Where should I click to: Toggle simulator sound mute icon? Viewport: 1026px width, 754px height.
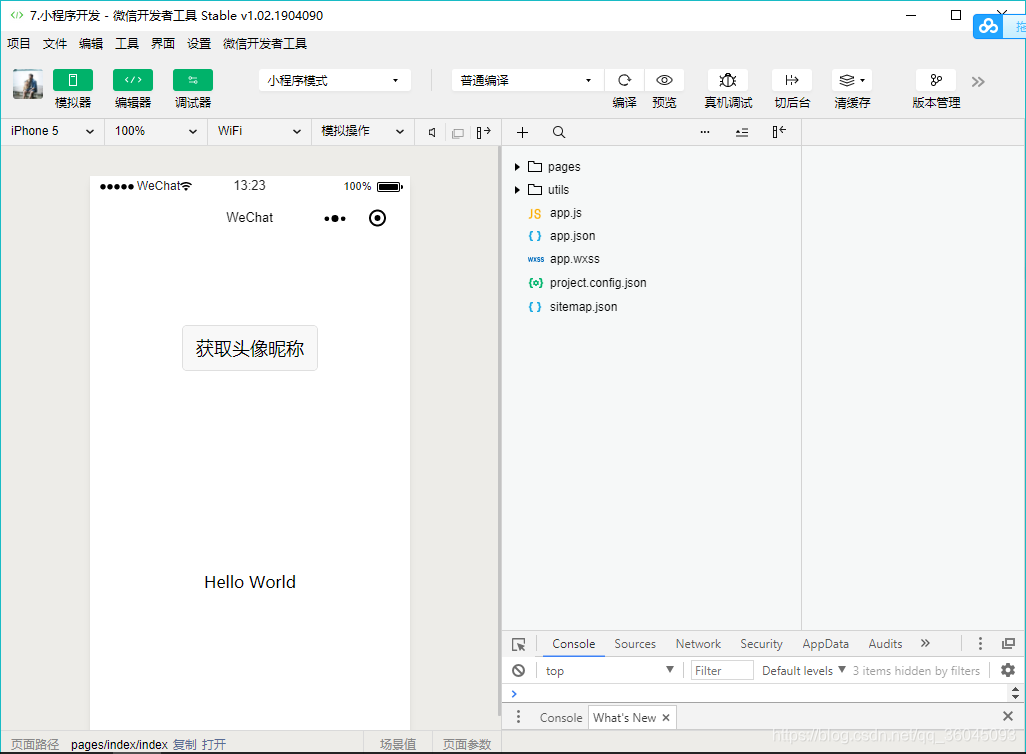tap(432, 133)
